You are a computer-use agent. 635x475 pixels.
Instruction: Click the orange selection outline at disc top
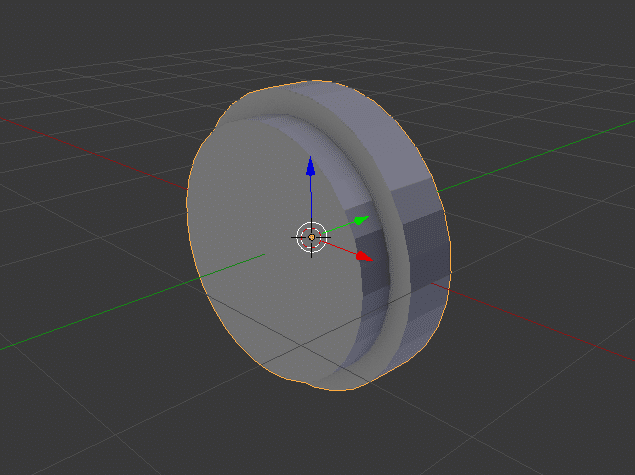[290, 86]
